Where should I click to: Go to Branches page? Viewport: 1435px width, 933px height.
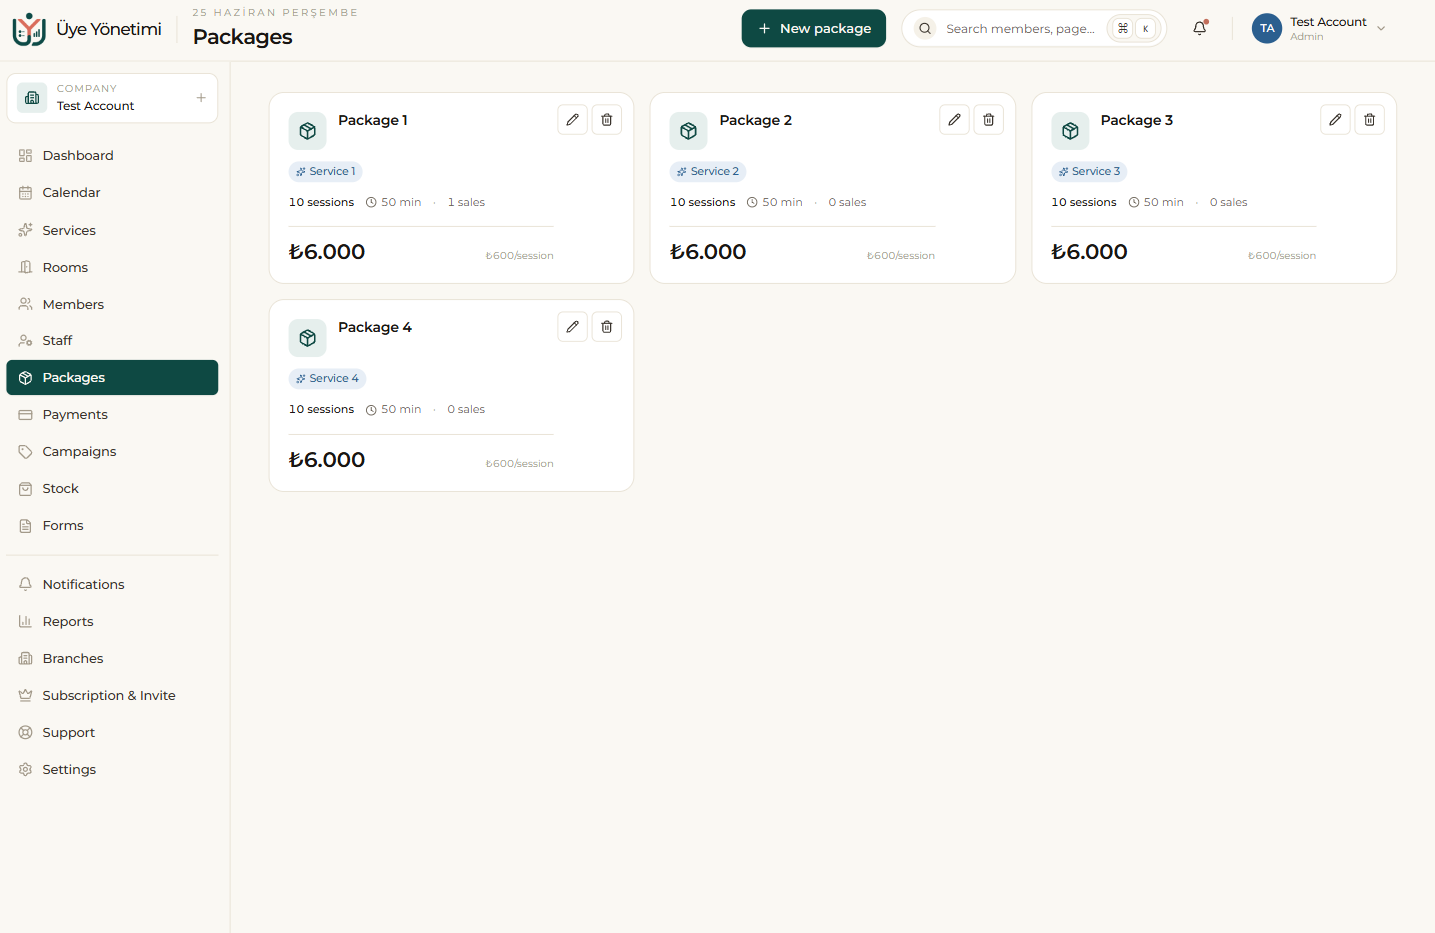[x=112, y=659]
